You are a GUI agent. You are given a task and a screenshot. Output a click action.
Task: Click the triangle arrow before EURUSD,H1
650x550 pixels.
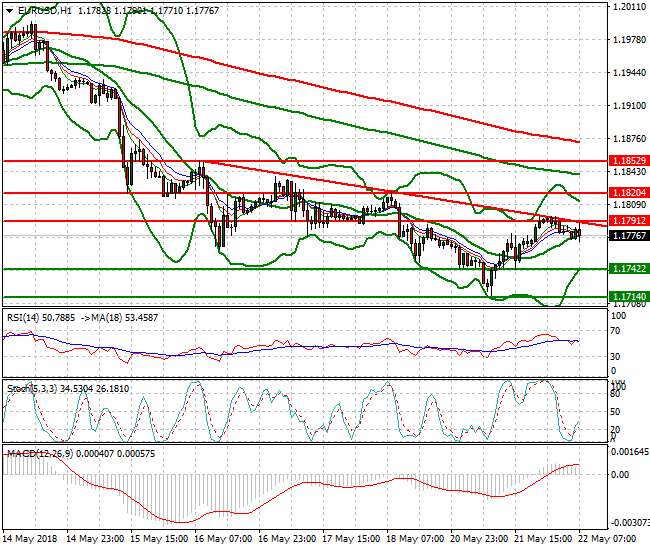(x=10, y=11)
